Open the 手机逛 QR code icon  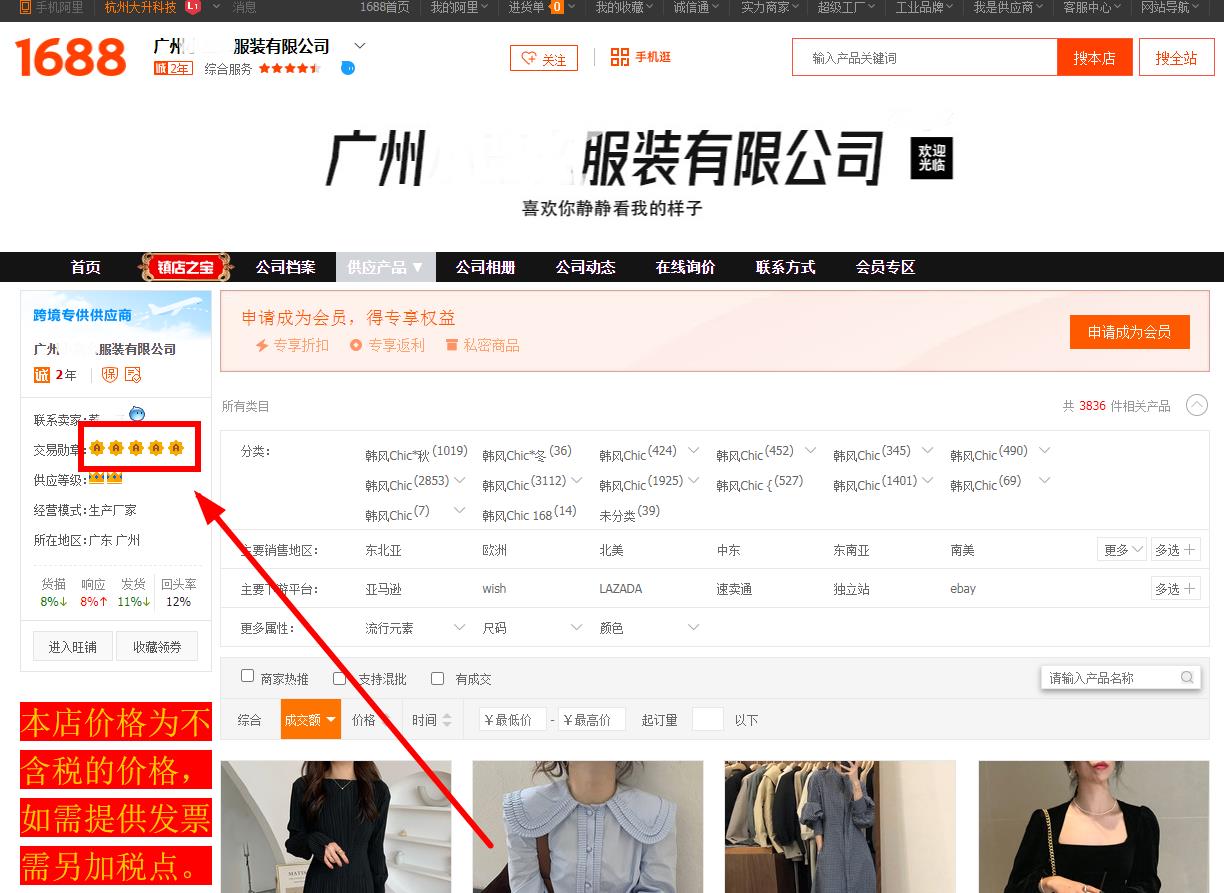[x=620, y=57]
